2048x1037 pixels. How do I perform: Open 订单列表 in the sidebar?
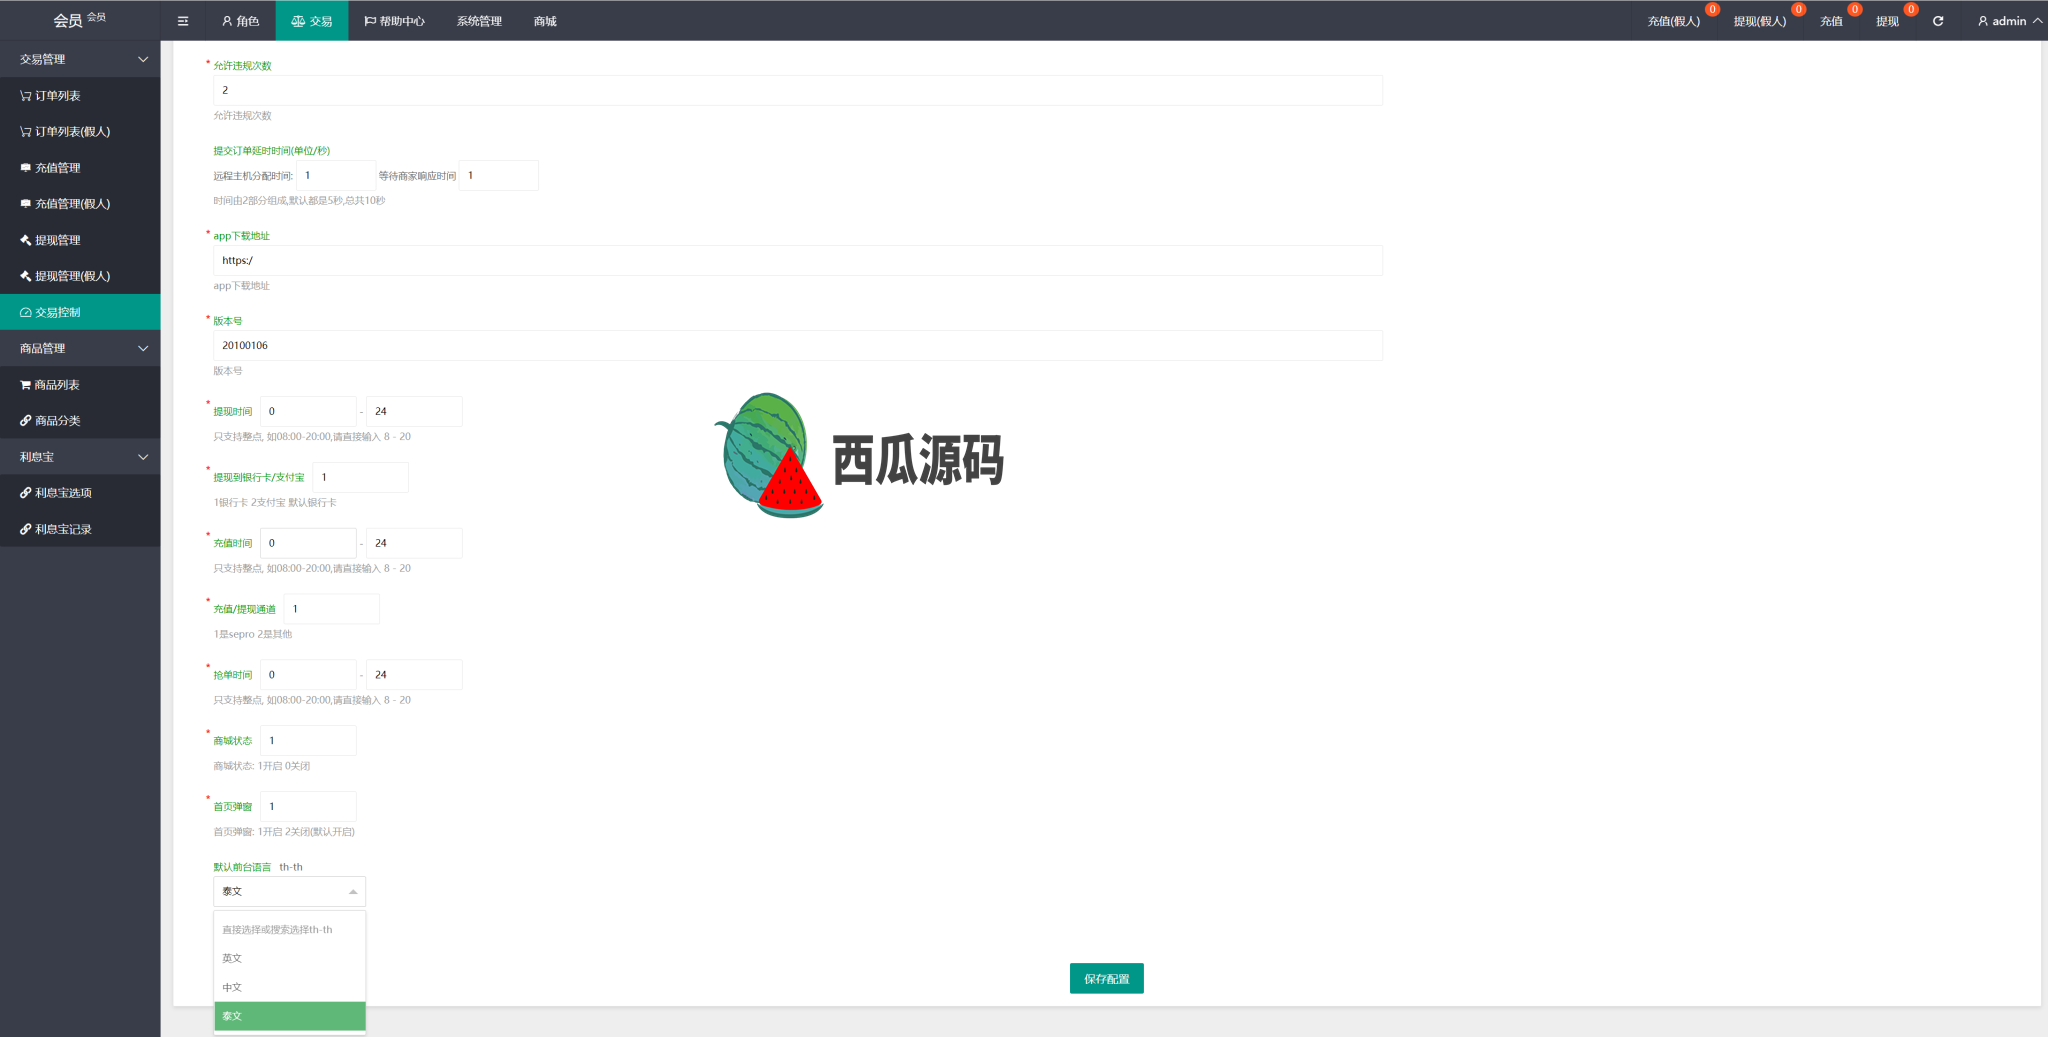click(80, 95)
